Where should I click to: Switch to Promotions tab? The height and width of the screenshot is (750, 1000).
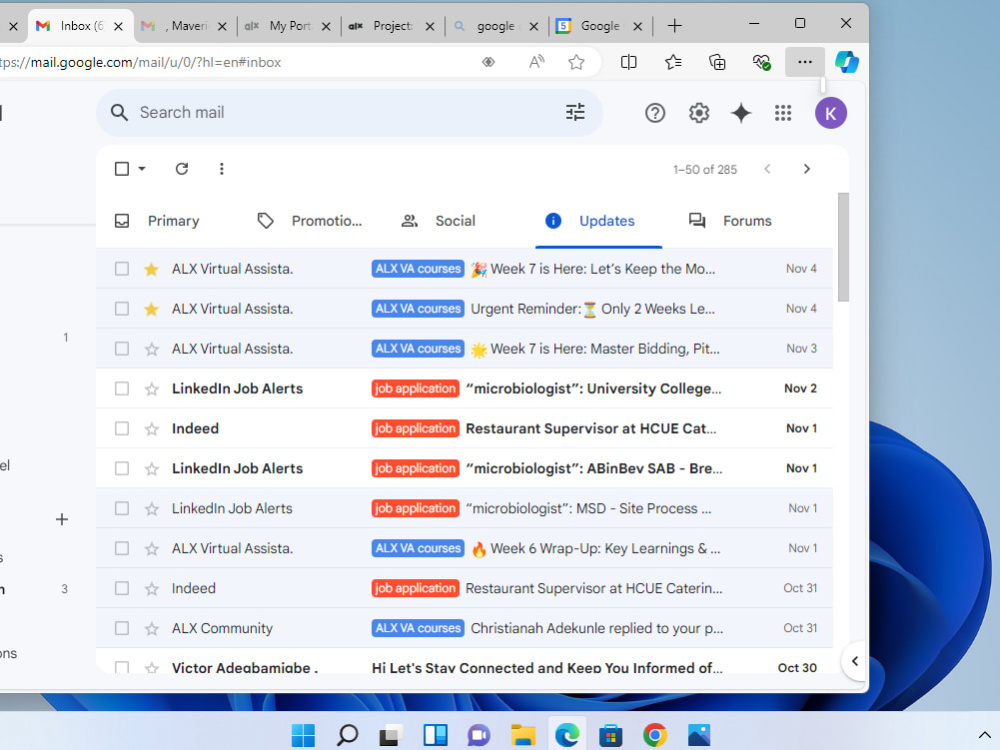[x=310, y=221]
